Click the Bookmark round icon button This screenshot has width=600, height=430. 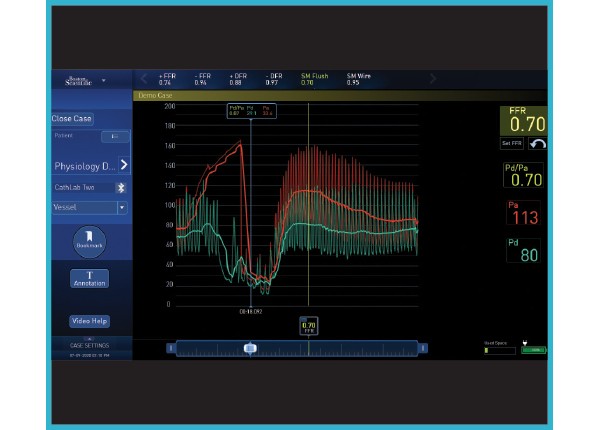(x=90, y=241)
